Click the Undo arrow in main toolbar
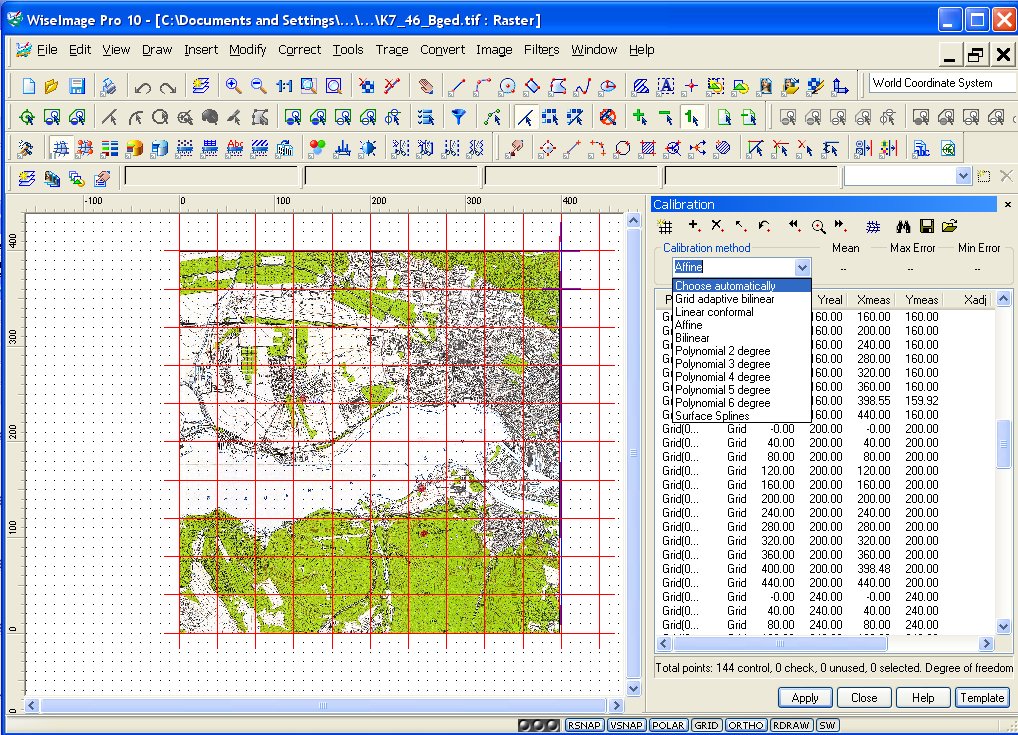 142,87
